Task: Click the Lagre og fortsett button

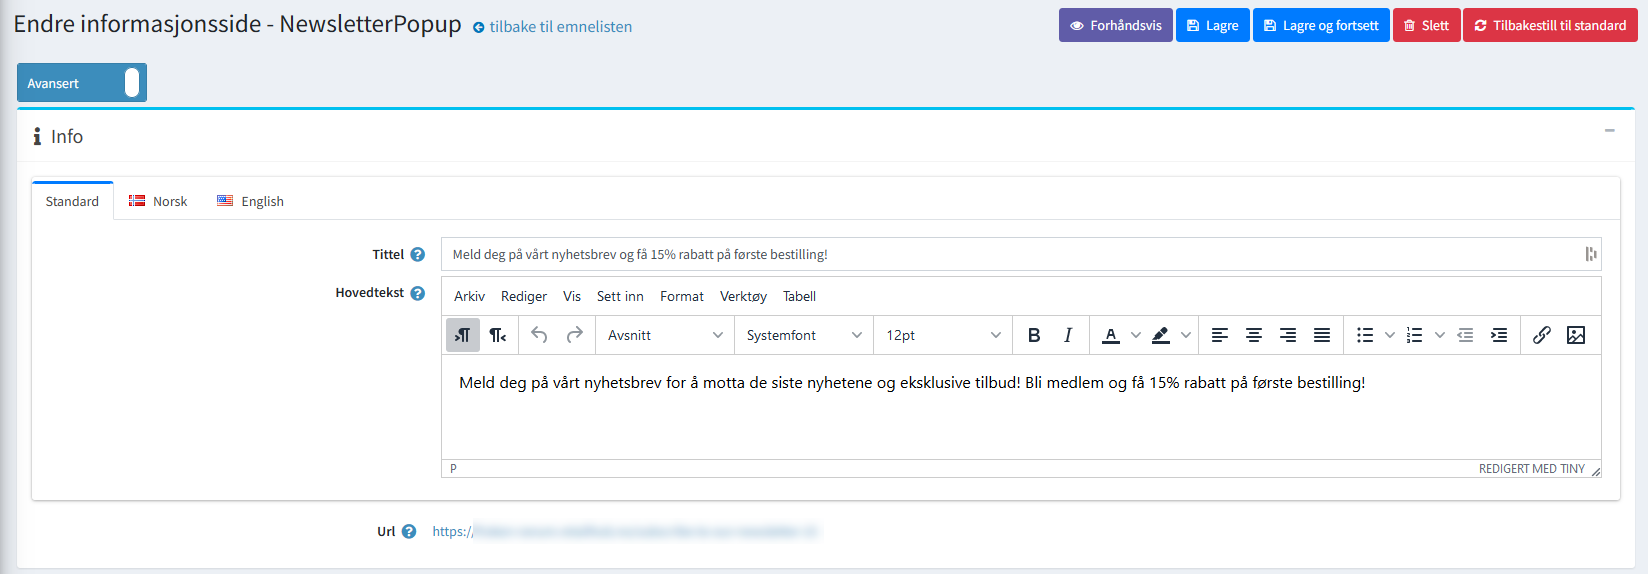Action: pos(1321,25)
